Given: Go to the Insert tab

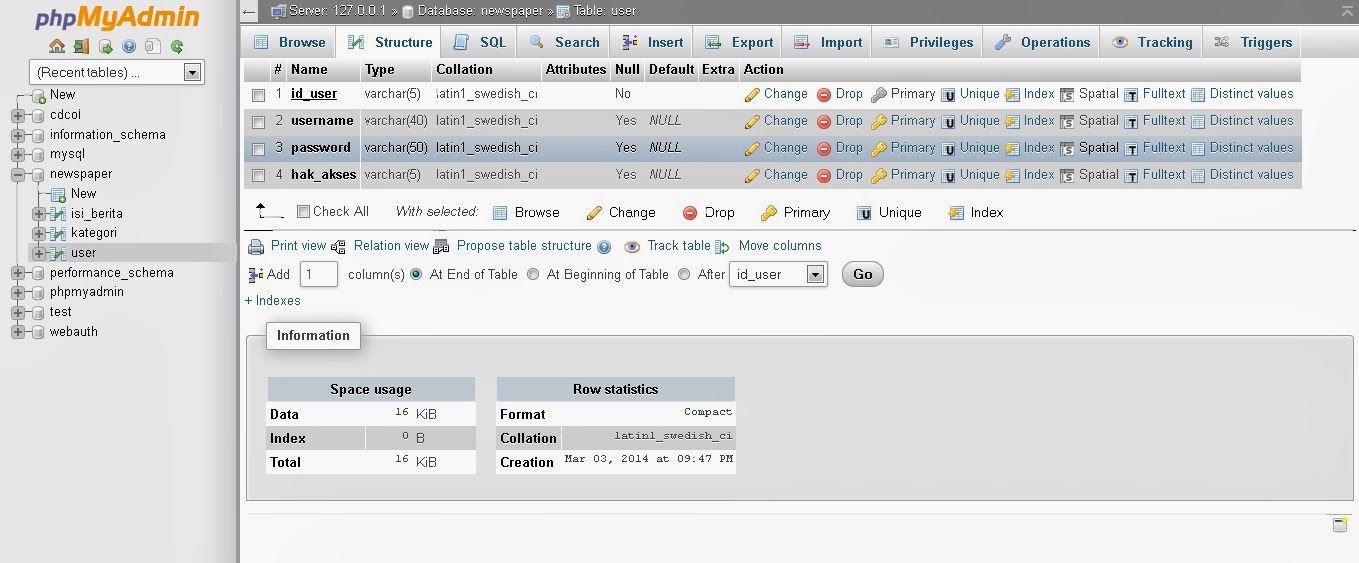Looking at the screenshot, I should coord(652,42).
